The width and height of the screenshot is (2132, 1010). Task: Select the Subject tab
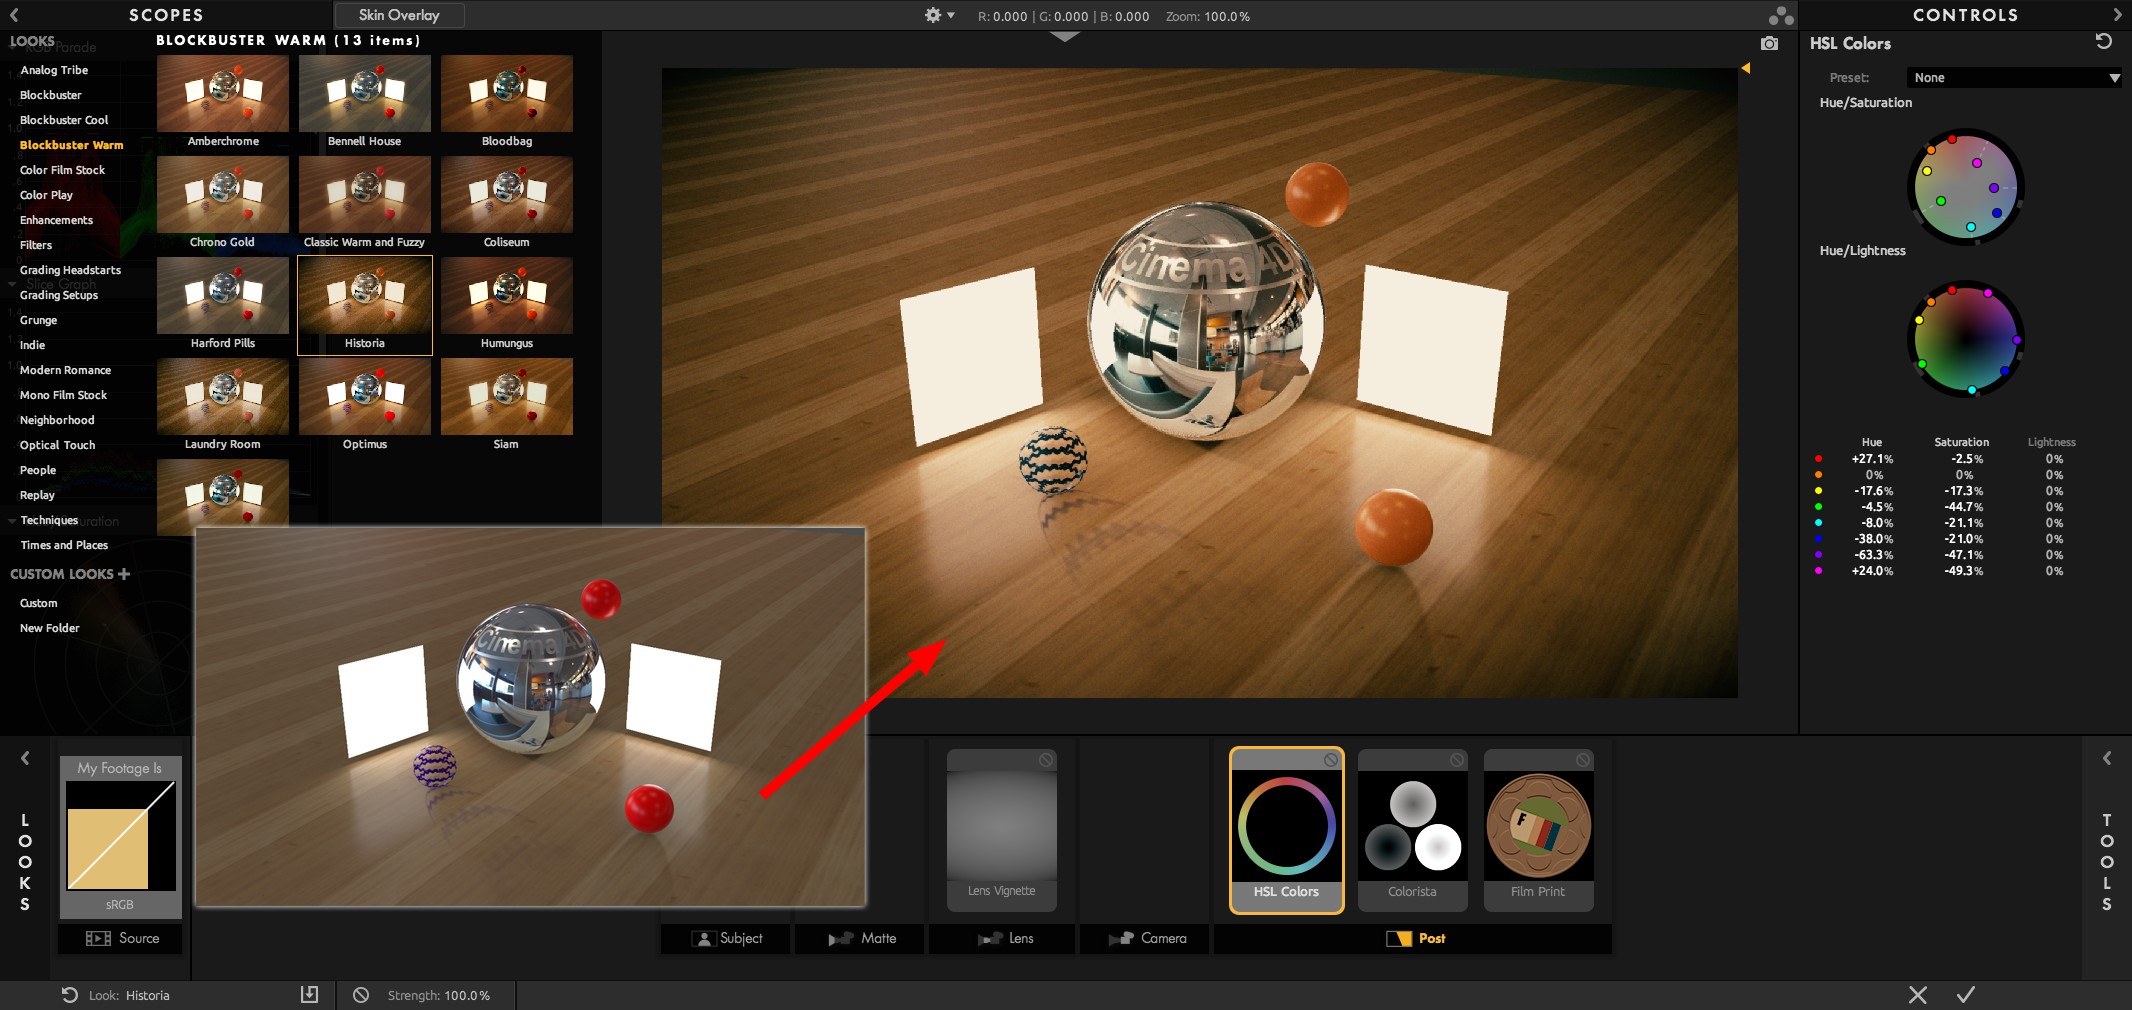(x=727, y=938)
